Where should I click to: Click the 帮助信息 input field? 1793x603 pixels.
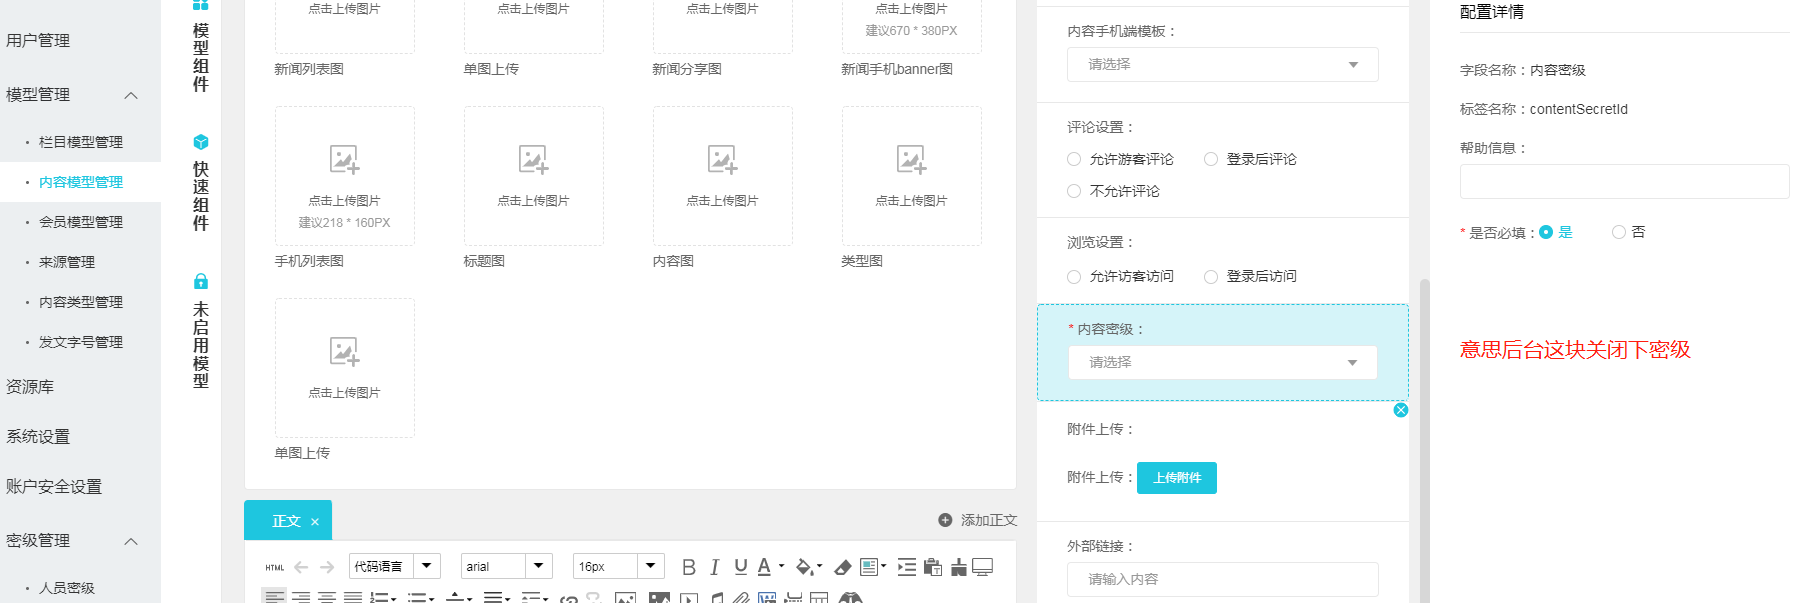1623,182
